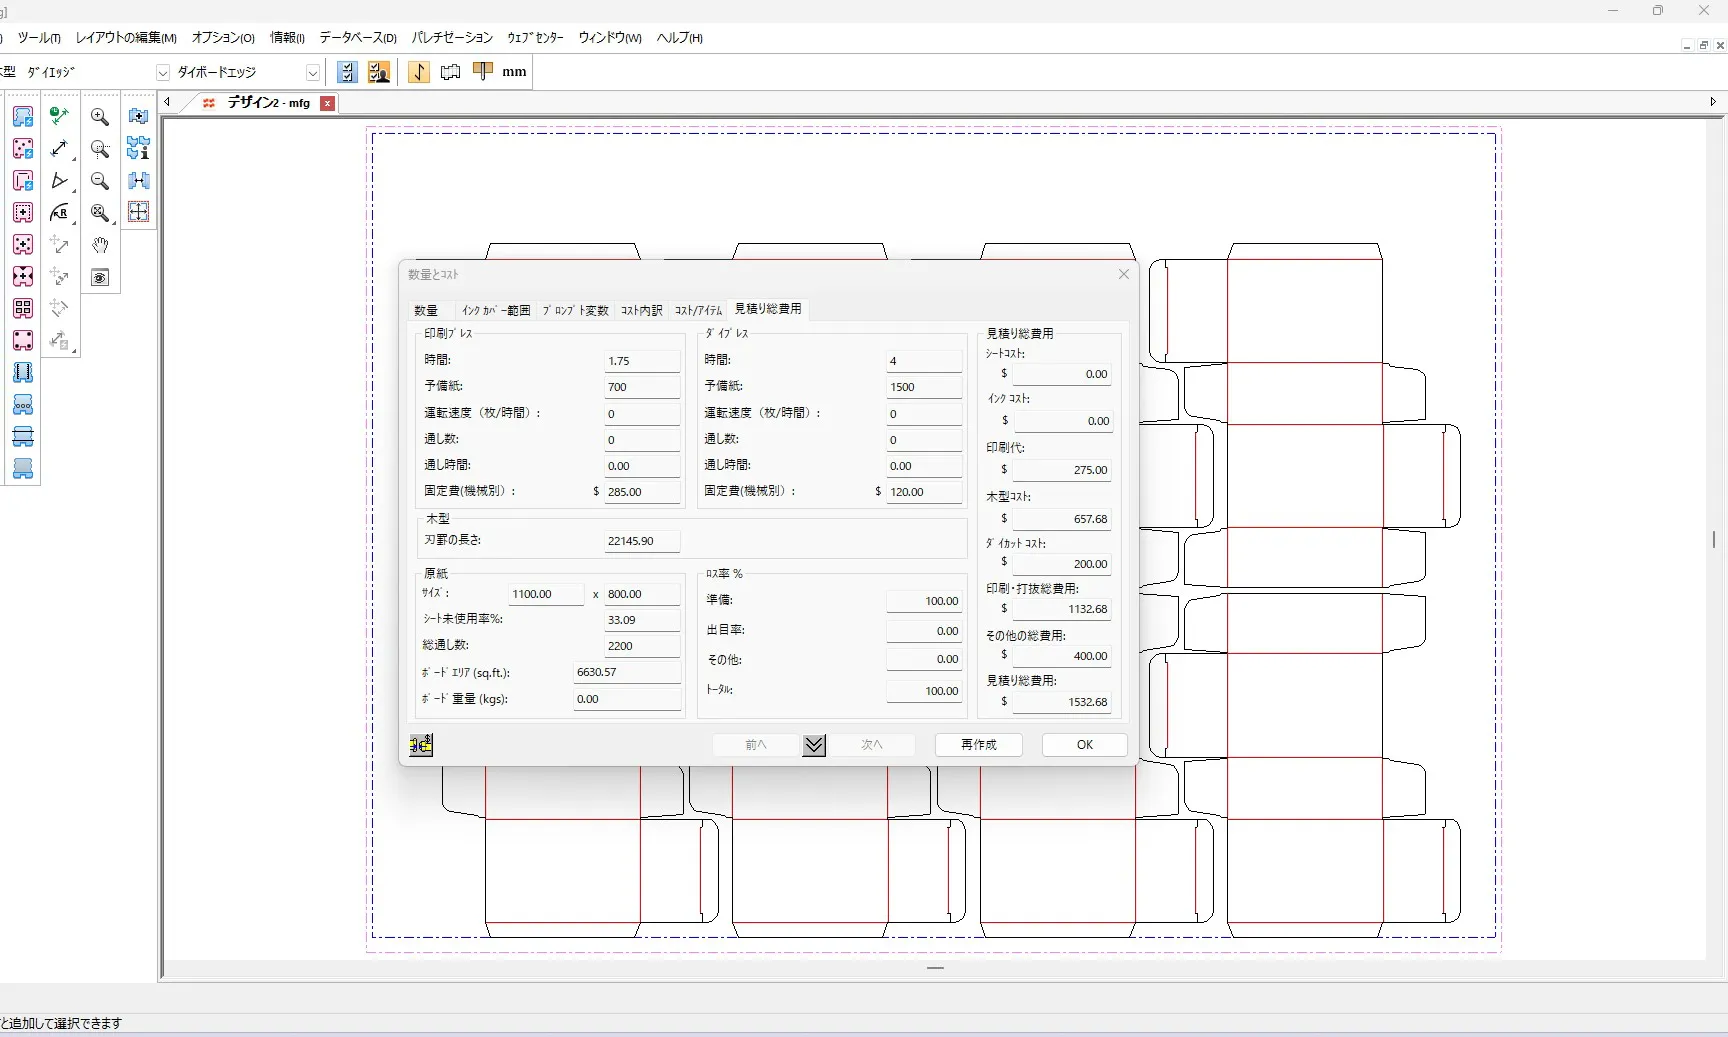Select the zoom out magnifier tool
Viewport: 1728px width, 1037px height.
pyautogui.click(x=100, y=181)
